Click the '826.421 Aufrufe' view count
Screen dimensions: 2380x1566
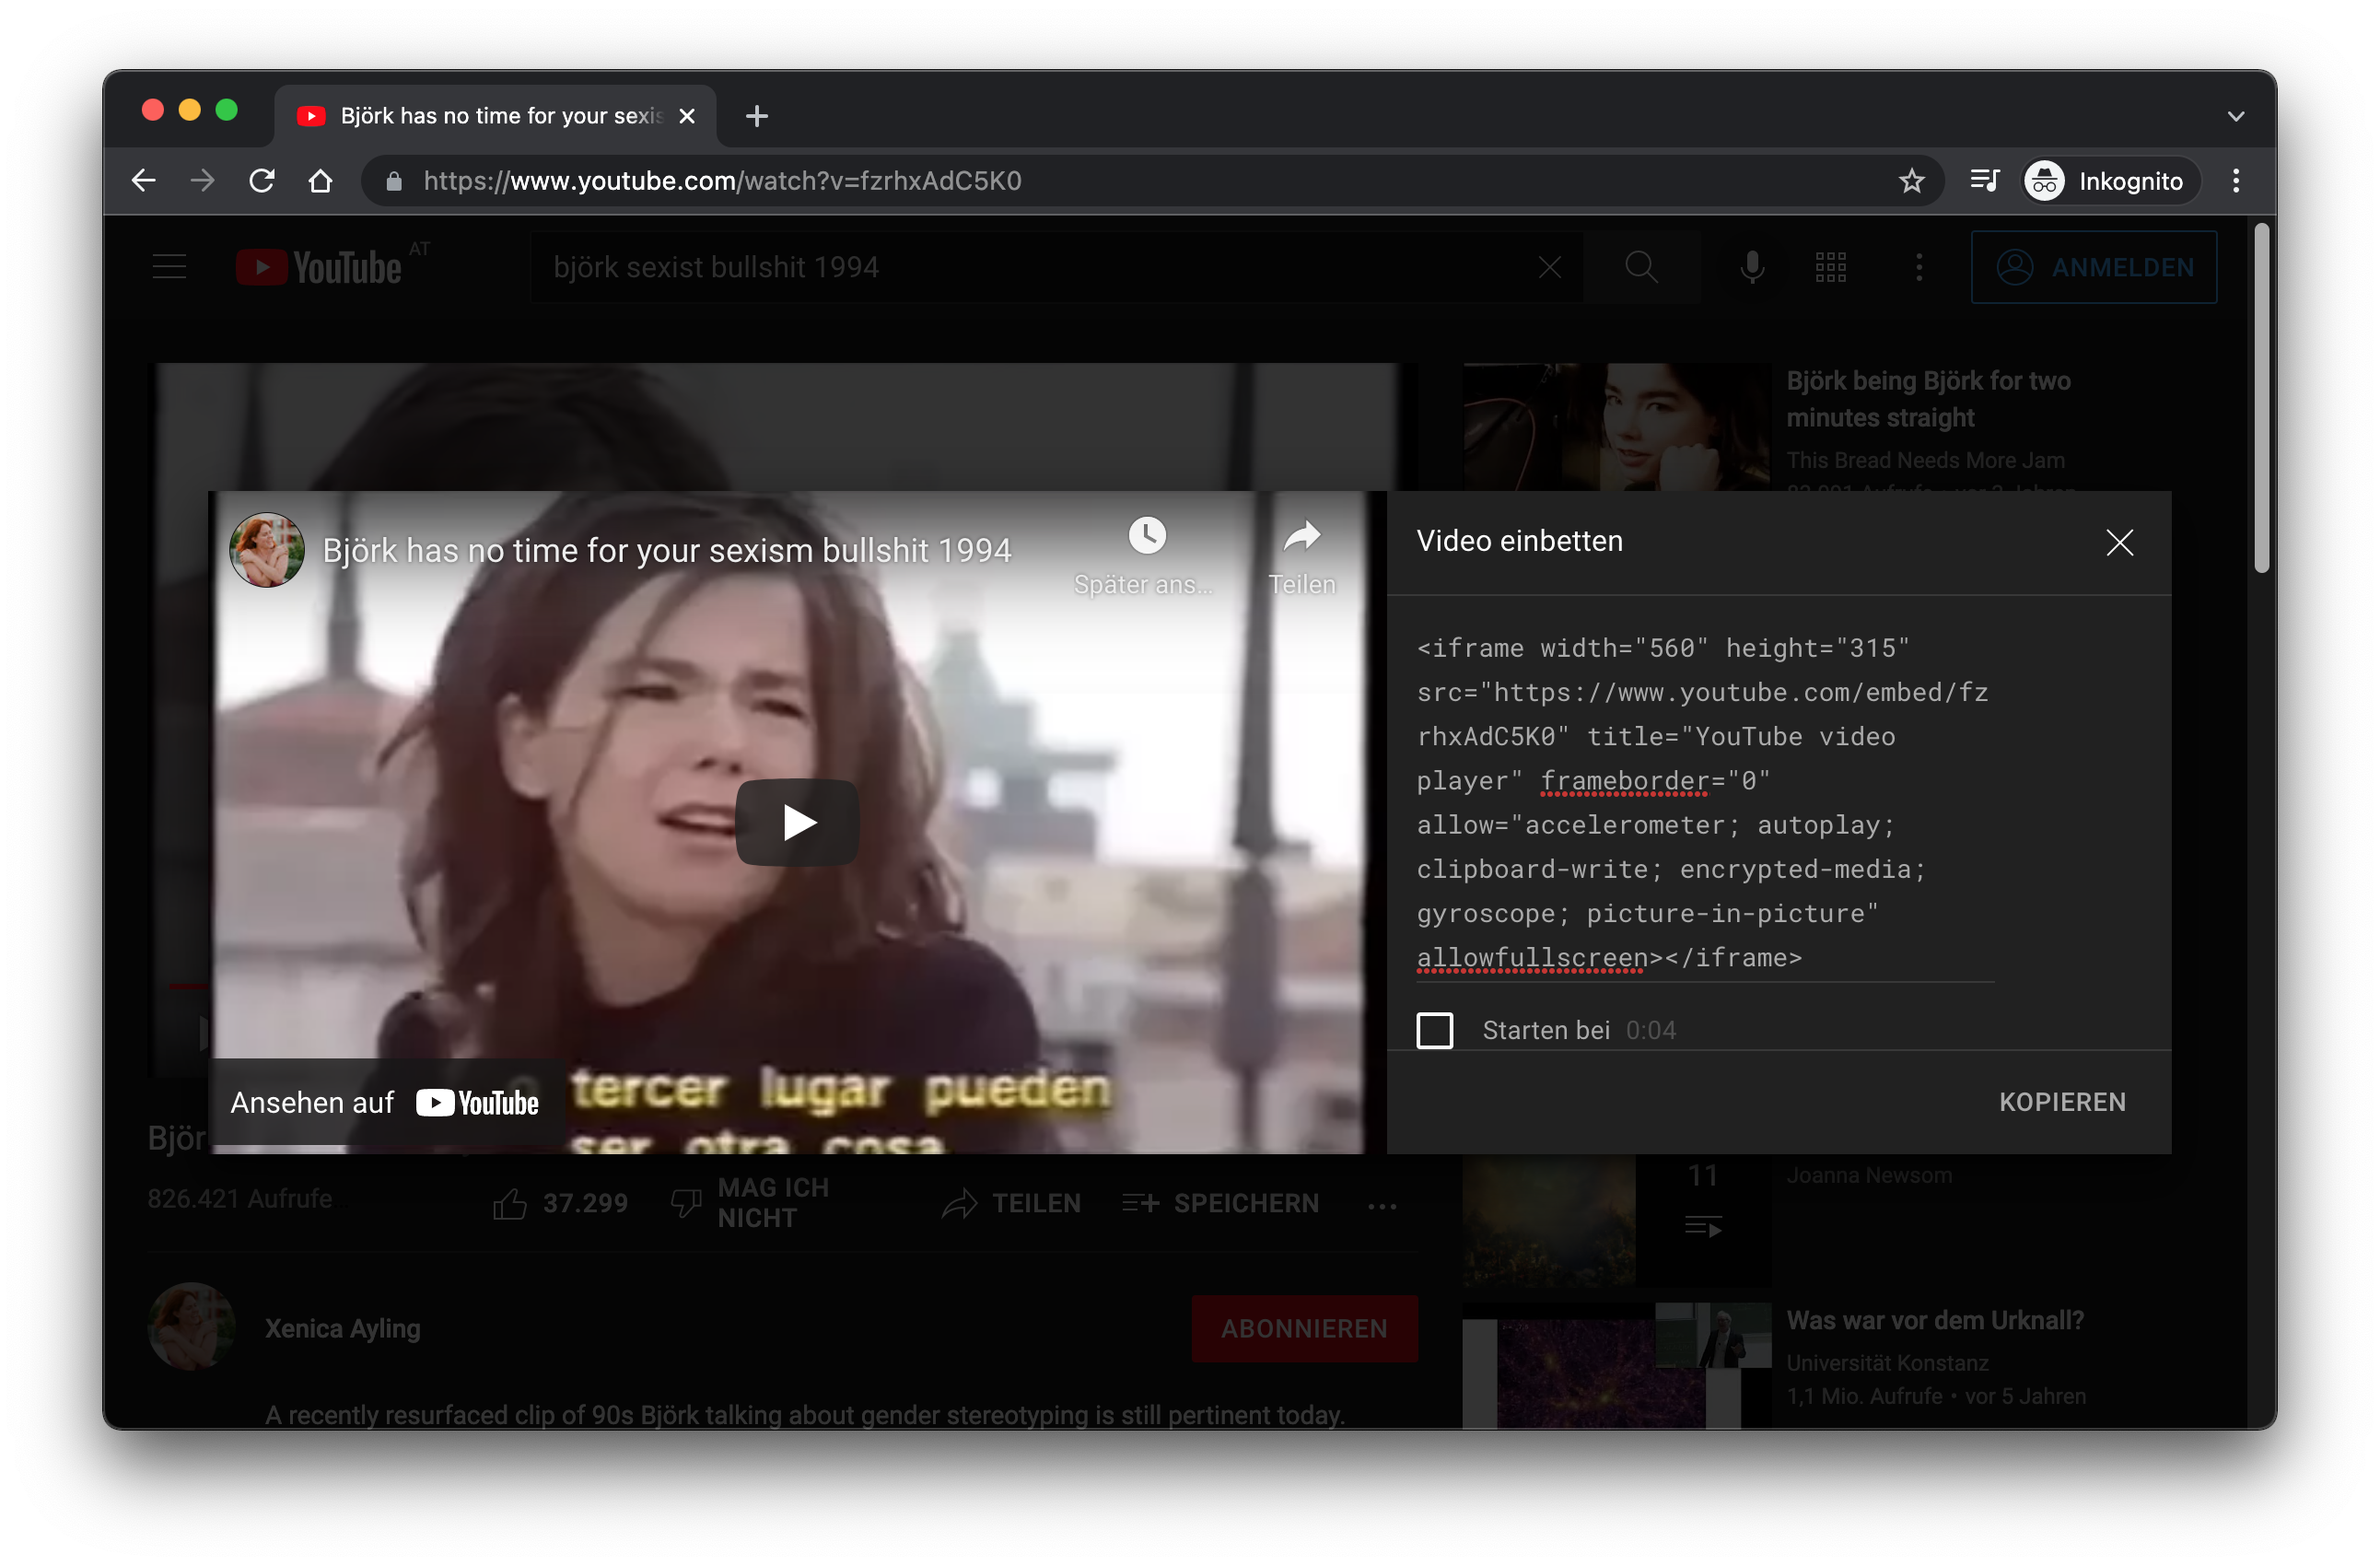[x=240, y=1198]
